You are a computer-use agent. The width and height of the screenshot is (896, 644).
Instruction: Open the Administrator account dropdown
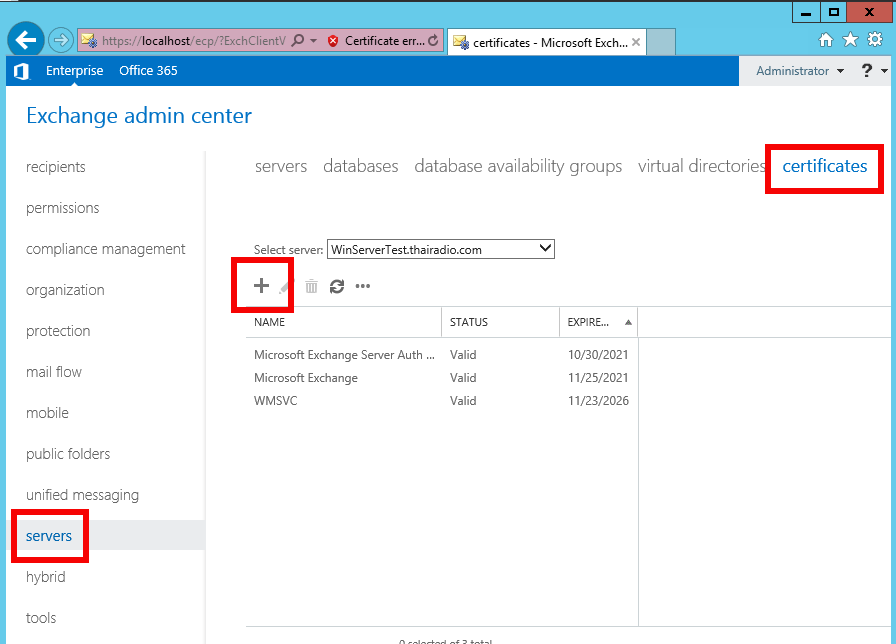[800, 71]
